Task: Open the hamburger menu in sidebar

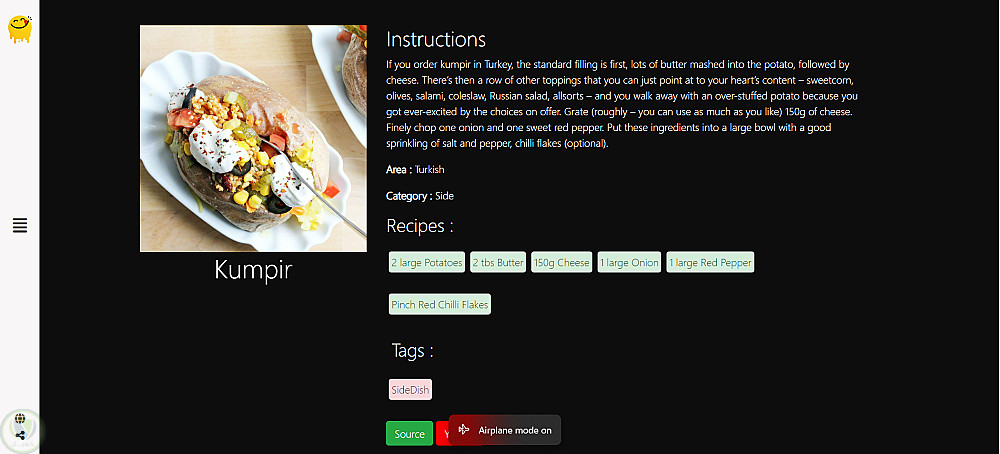Action: click(20, 226)
